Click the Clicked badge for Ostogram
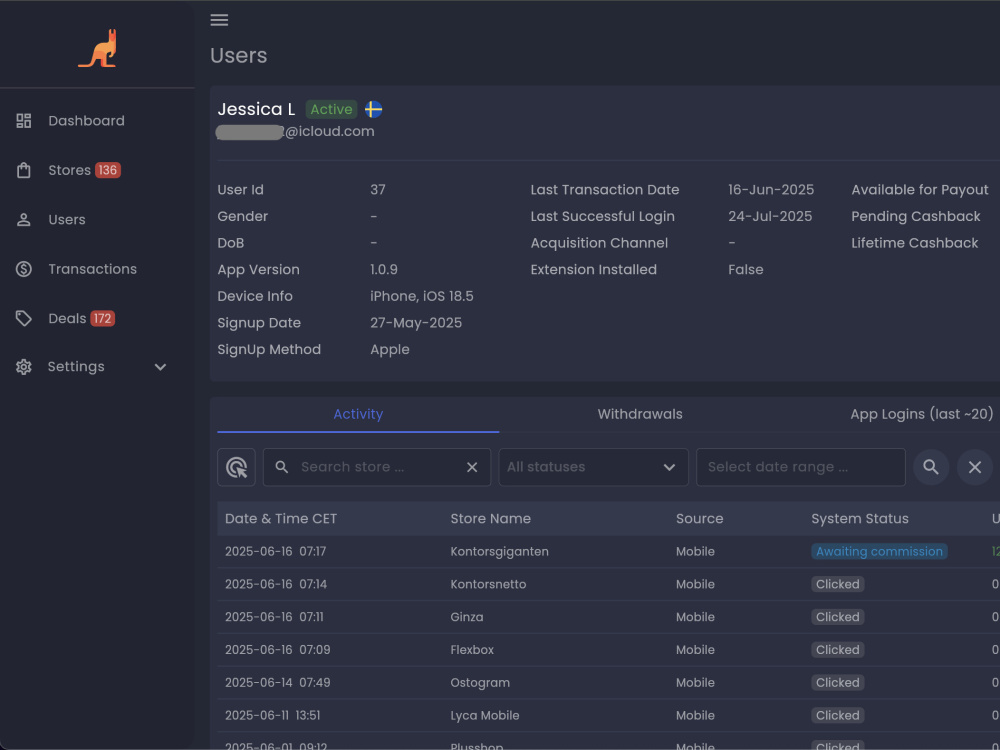Image resolution: width=1000 pixels, height=750 pixels. (x=837, y=682)
